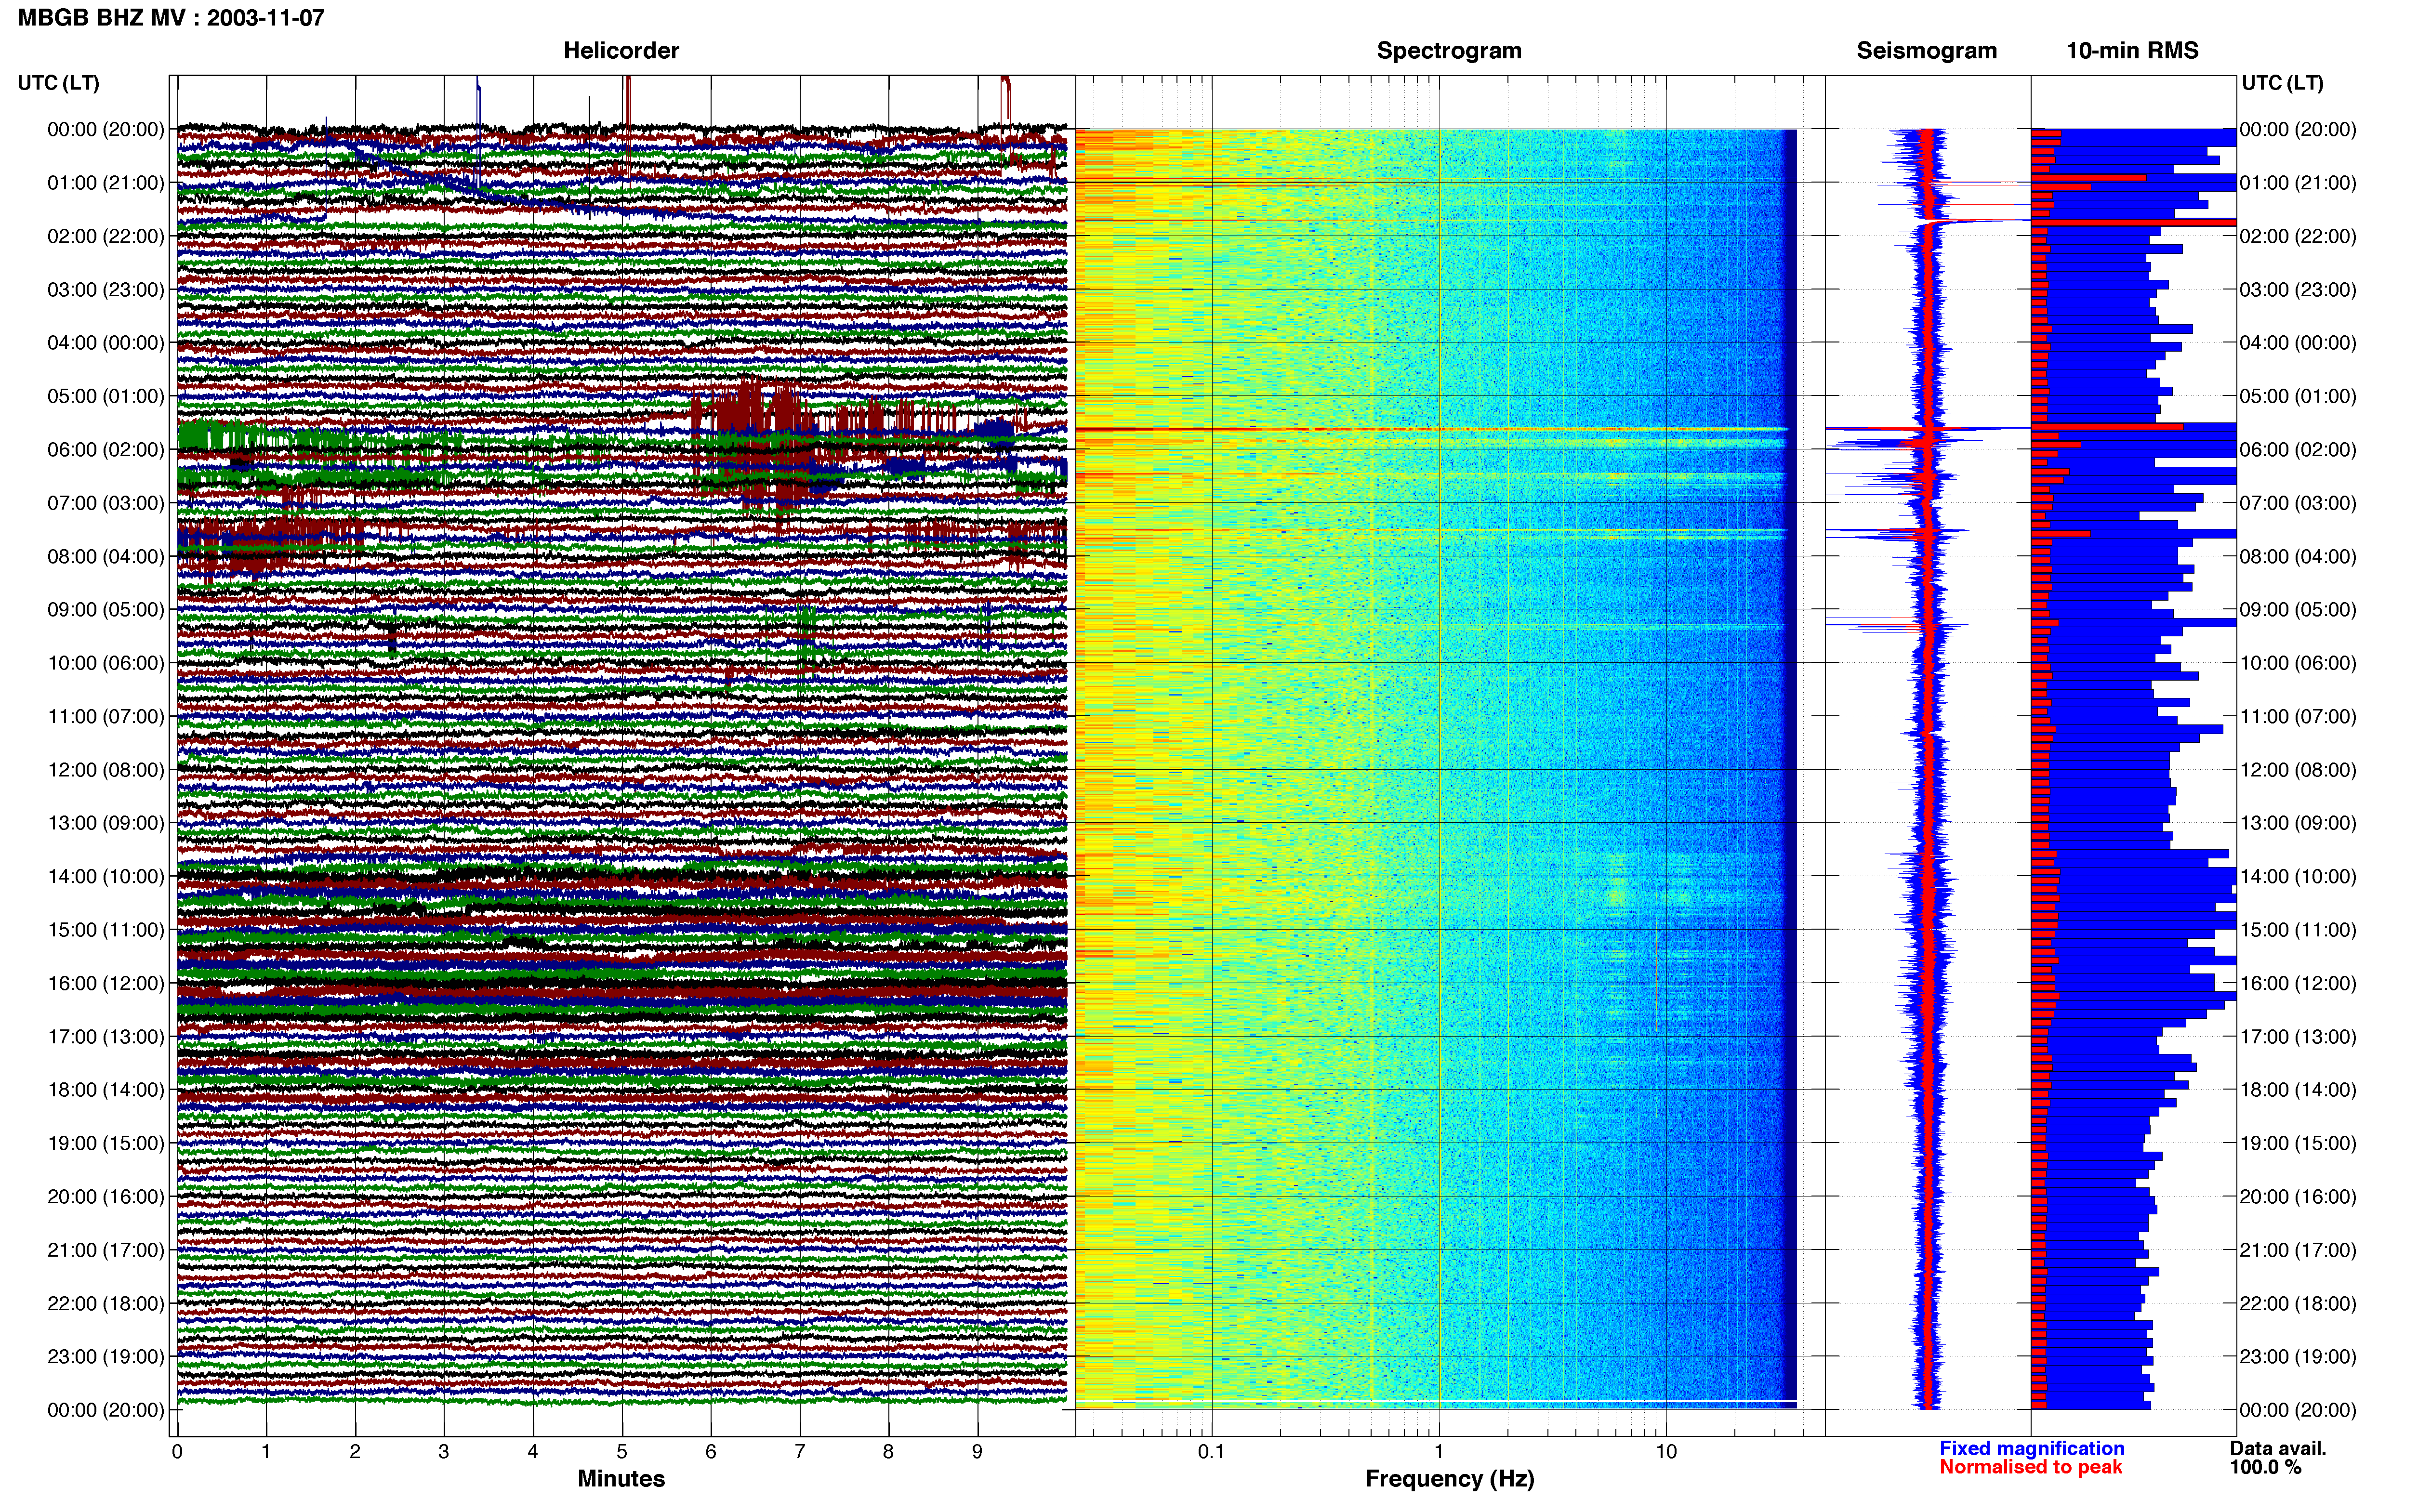Click the right 'UTC (LT)' axis label
Screen dimensions: 2418x1512
[x=2282, y=83]
